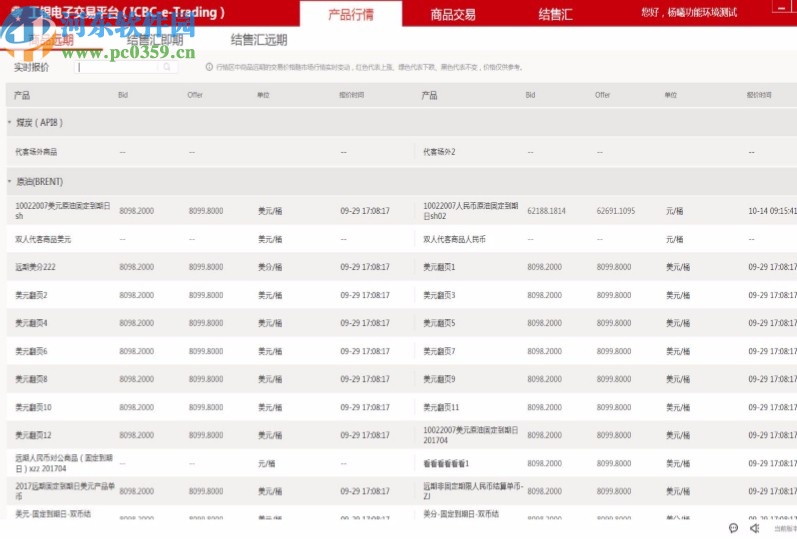Sort by right table 产品 column header
This screenshot has width=797, height=539.
tap(430, 95)
